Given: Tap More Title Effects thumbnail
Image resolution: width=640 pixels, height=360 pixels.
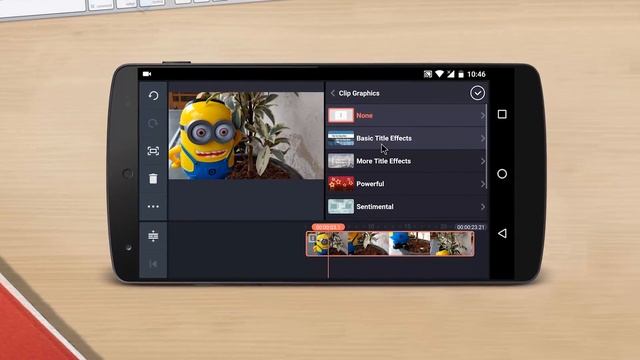Looking at the screenshot, I should click(341, 161).
